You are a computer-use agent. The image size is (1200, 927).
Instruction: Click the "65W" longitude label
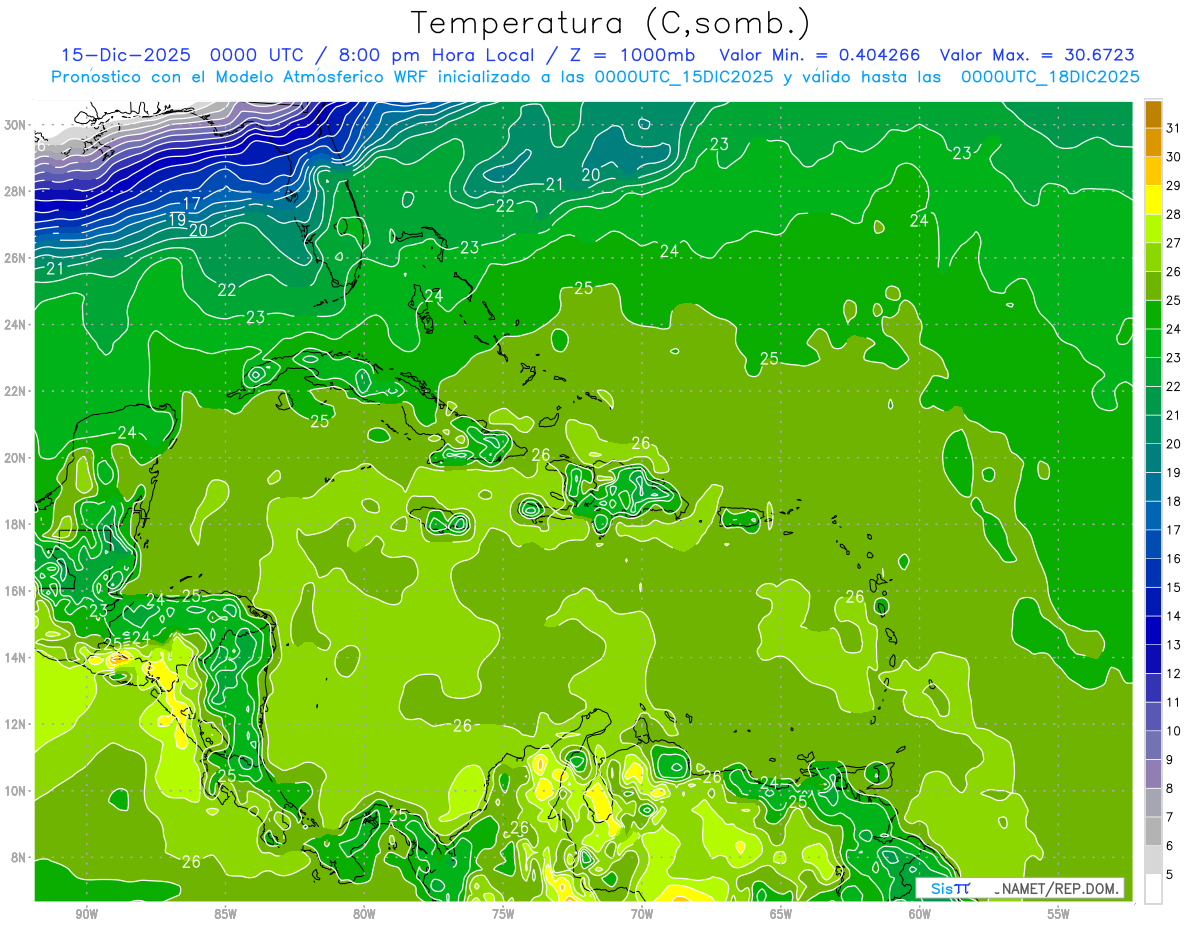781,914
